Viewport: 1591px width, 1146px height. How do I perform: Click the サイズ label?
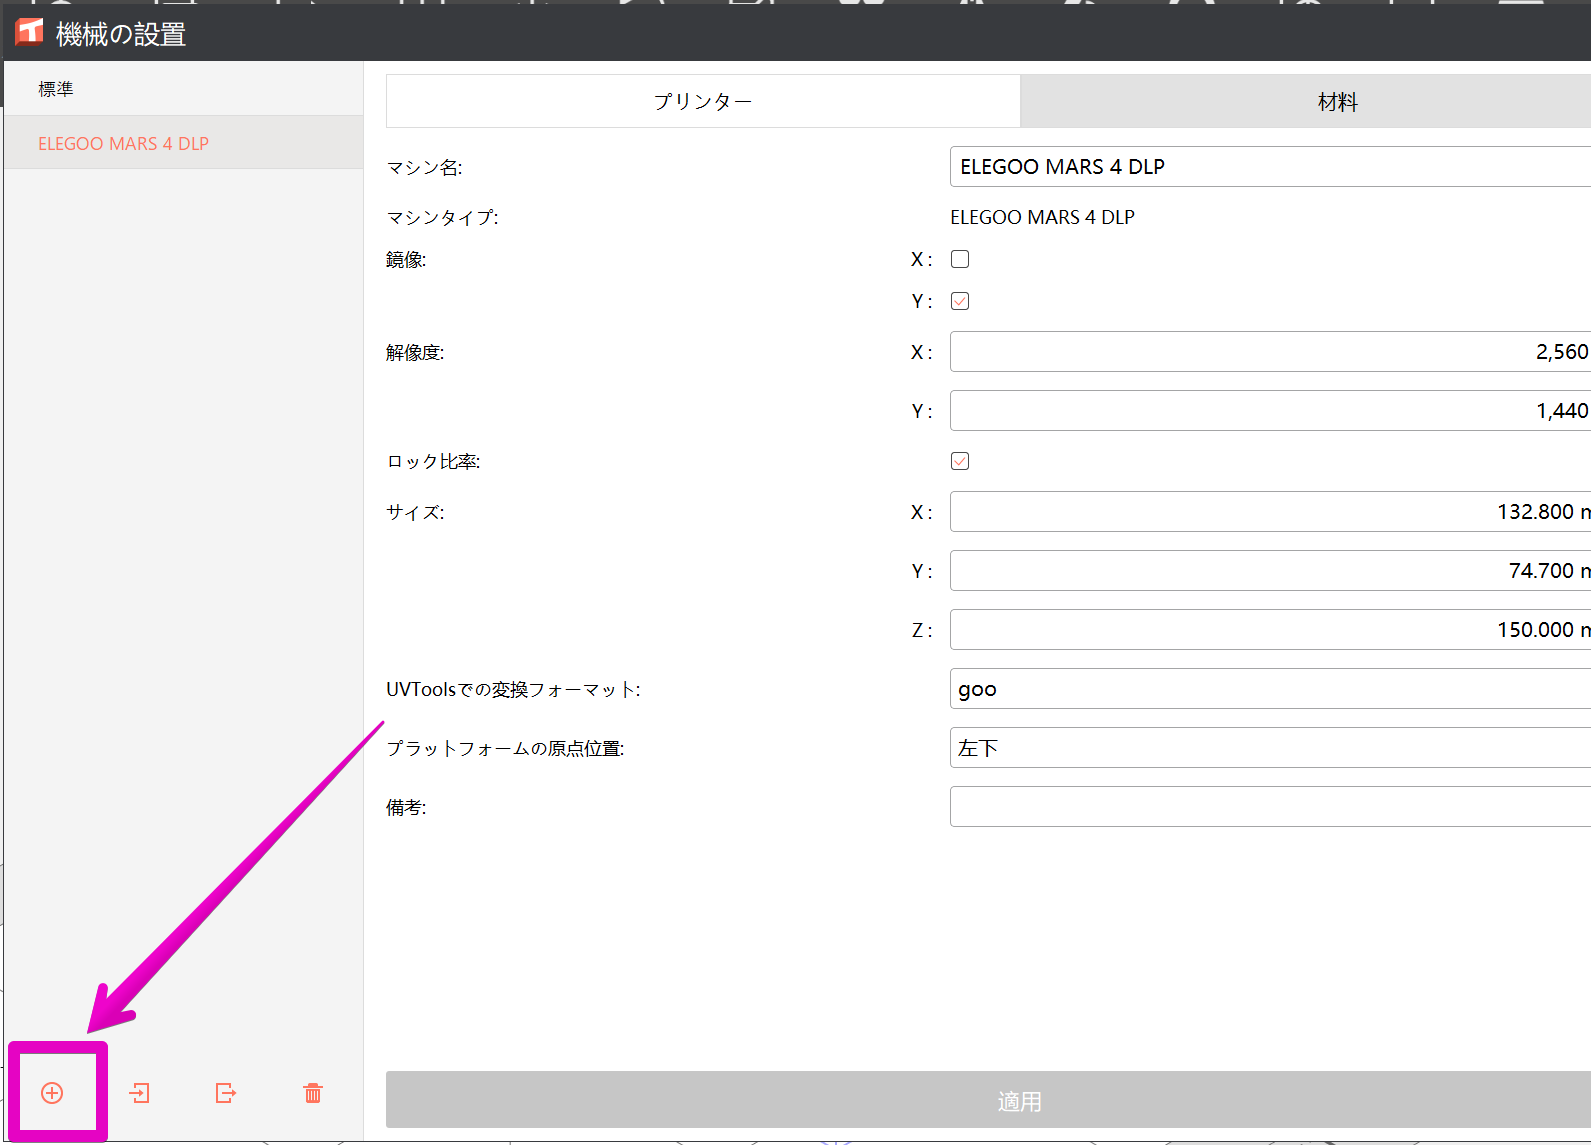[x=415, y=512]
